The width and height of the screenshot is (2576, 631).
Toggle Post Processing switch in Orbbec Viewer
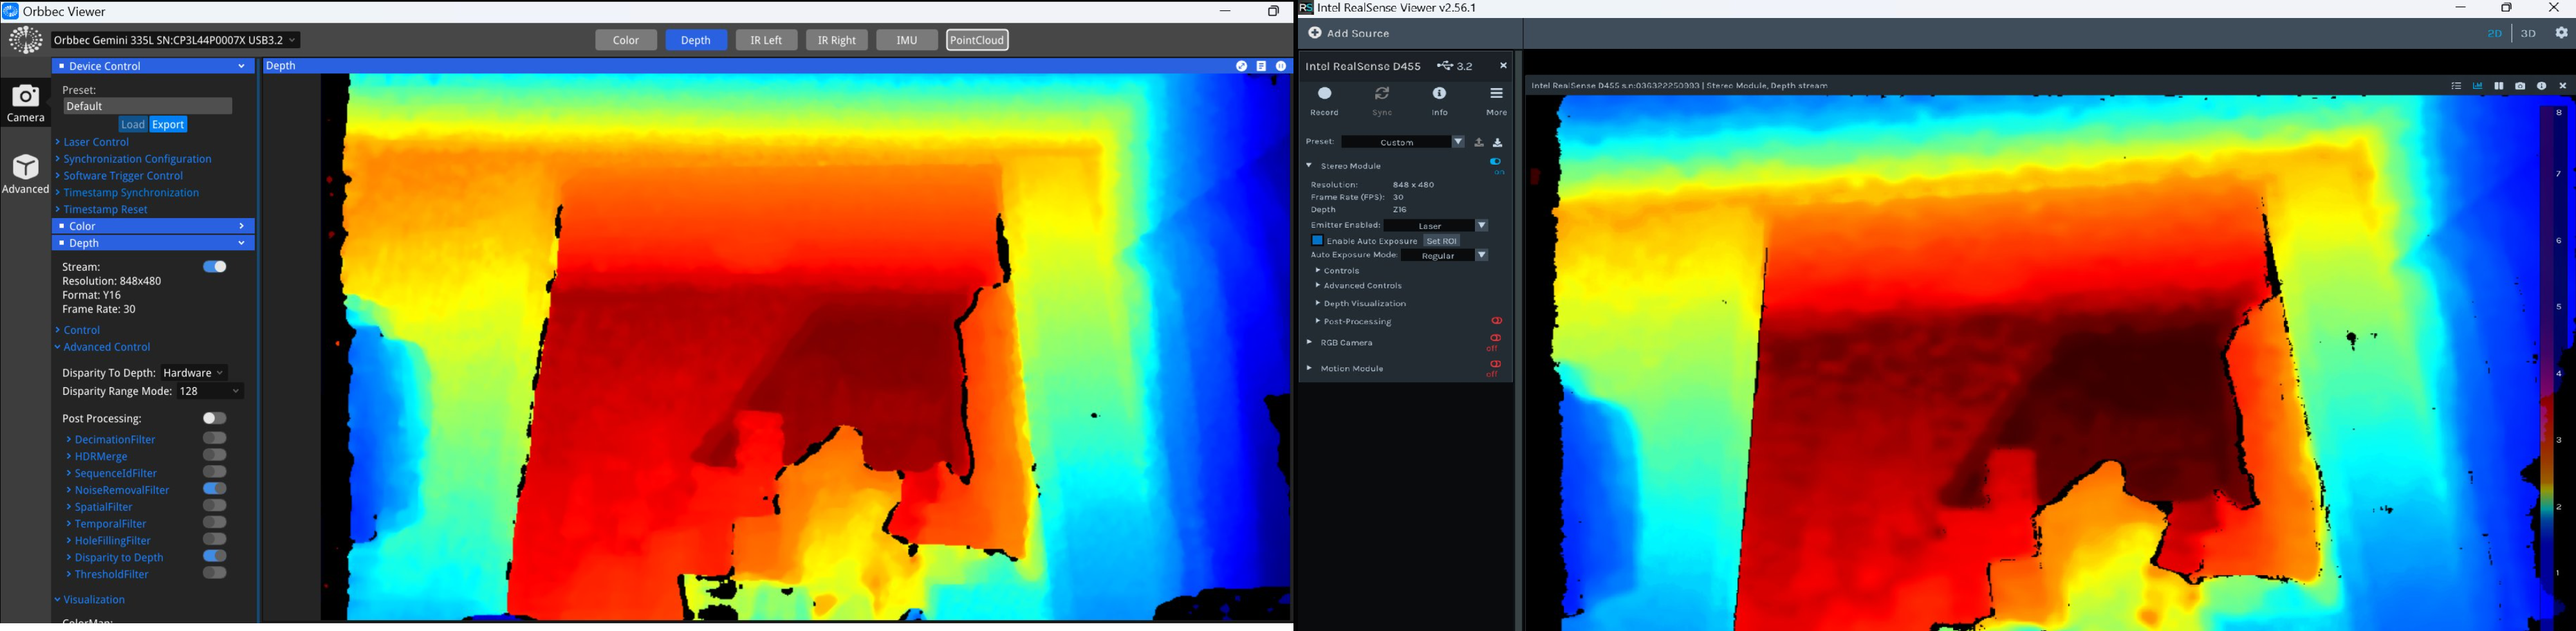pyautogui.click(x=215, y=418)
